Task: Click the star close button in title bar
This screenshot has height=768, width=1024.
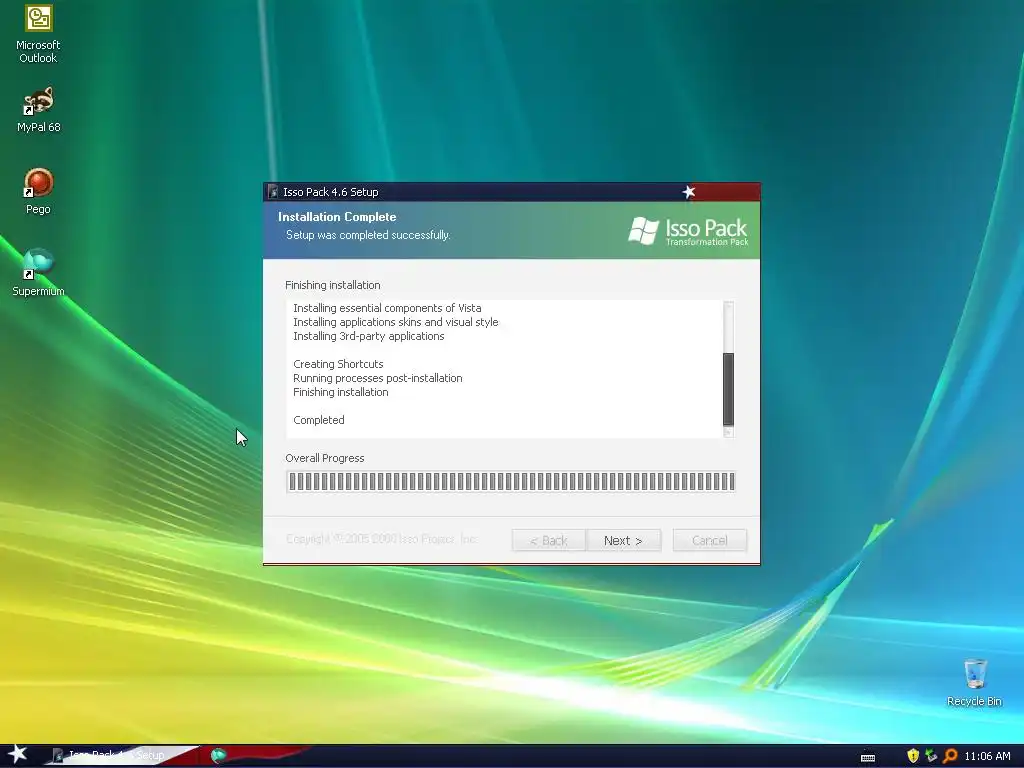Action: (x=689, y=192)
